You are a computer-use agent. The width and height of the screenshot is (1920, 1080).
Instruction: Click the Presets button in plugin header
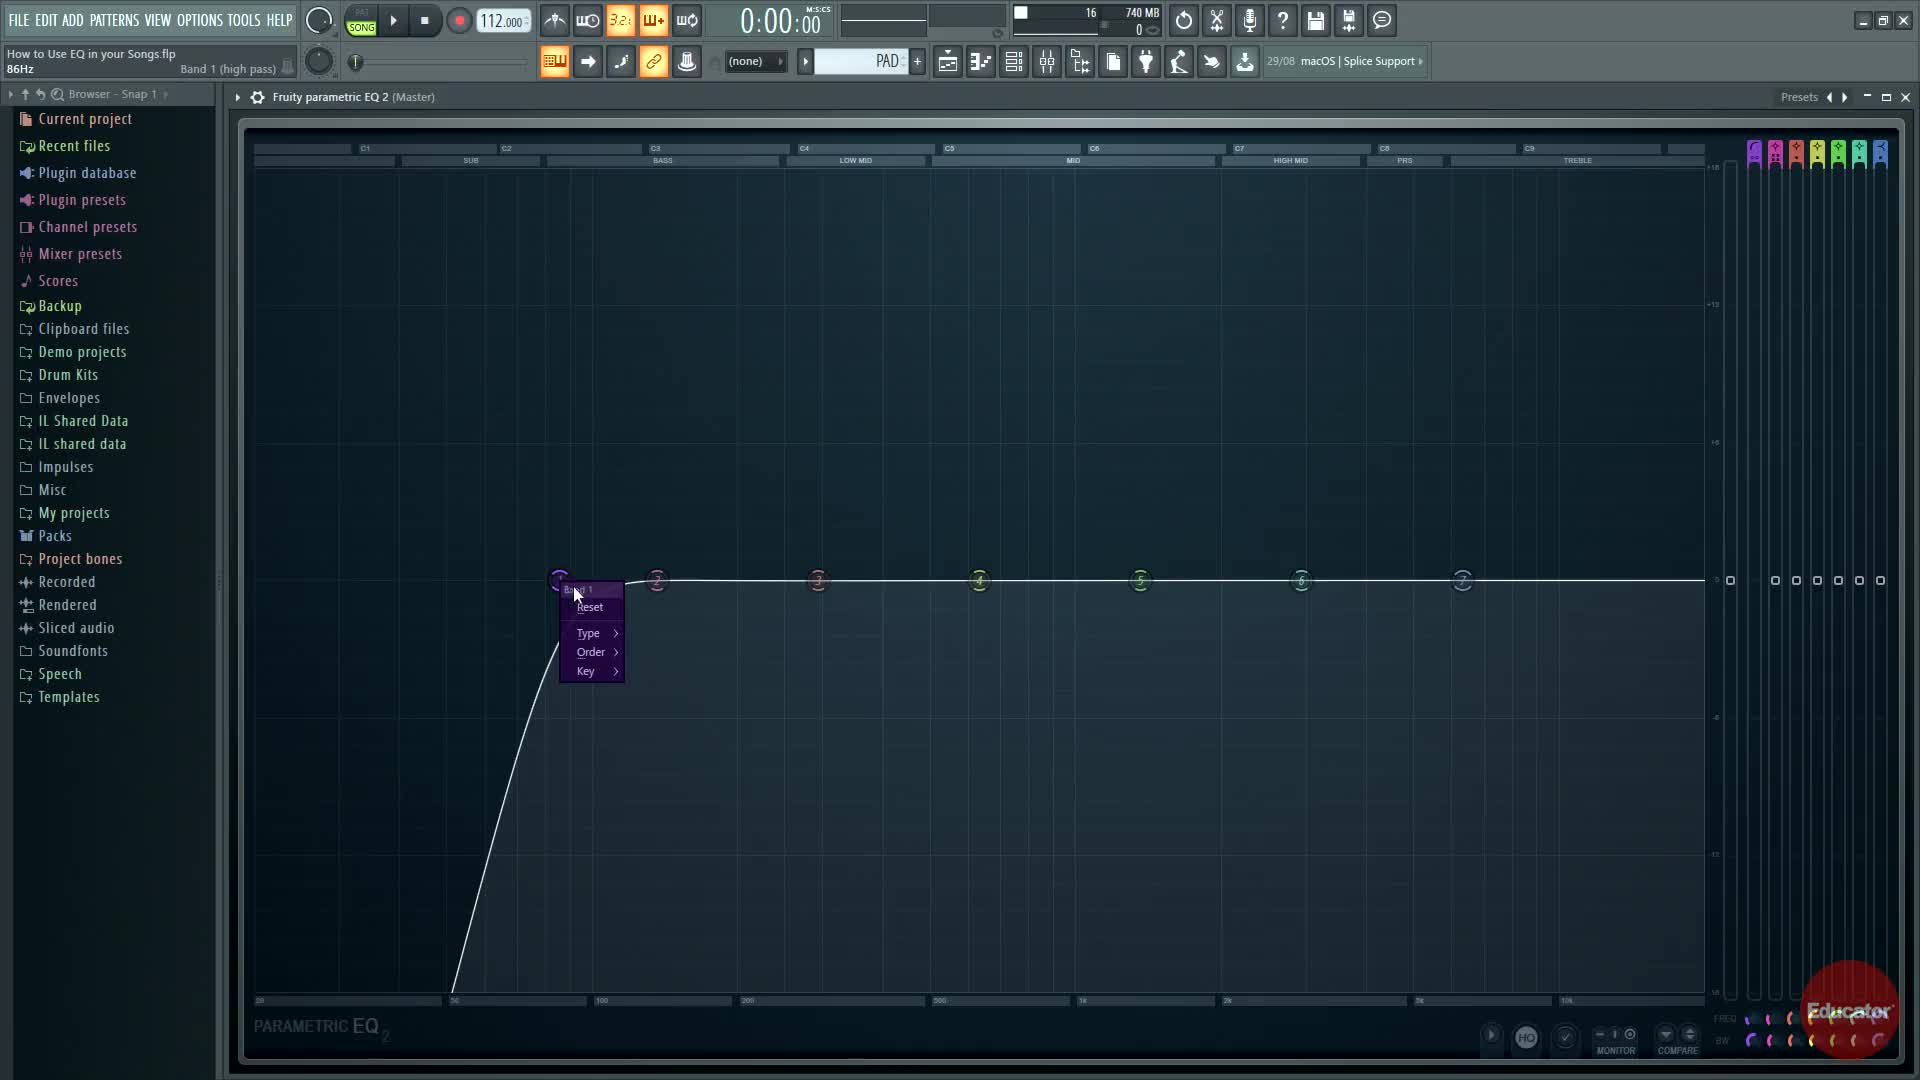[1798, 97]
